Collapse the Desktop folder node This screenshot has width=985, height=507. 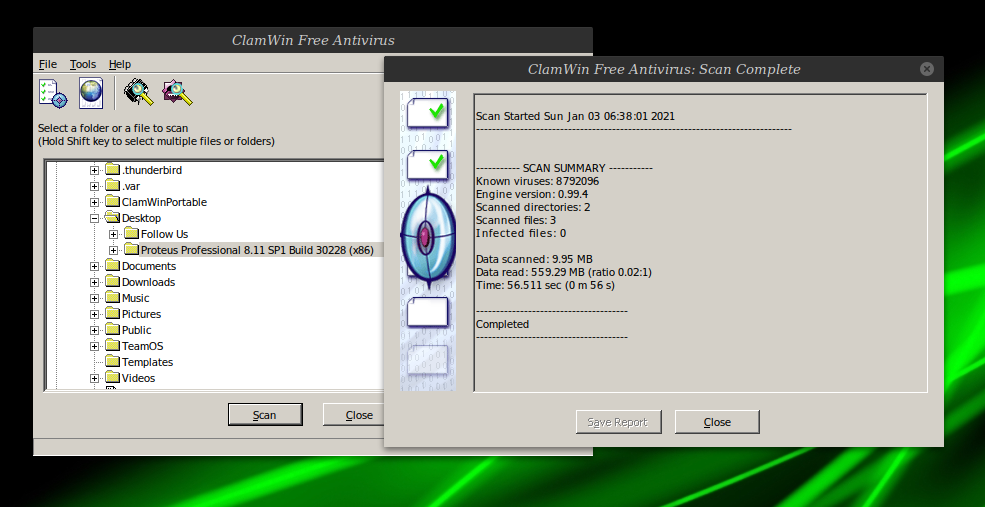[94, 218]
